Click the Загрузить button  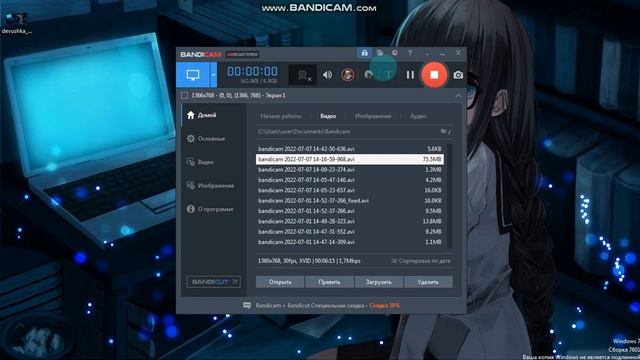coord(379,282)
